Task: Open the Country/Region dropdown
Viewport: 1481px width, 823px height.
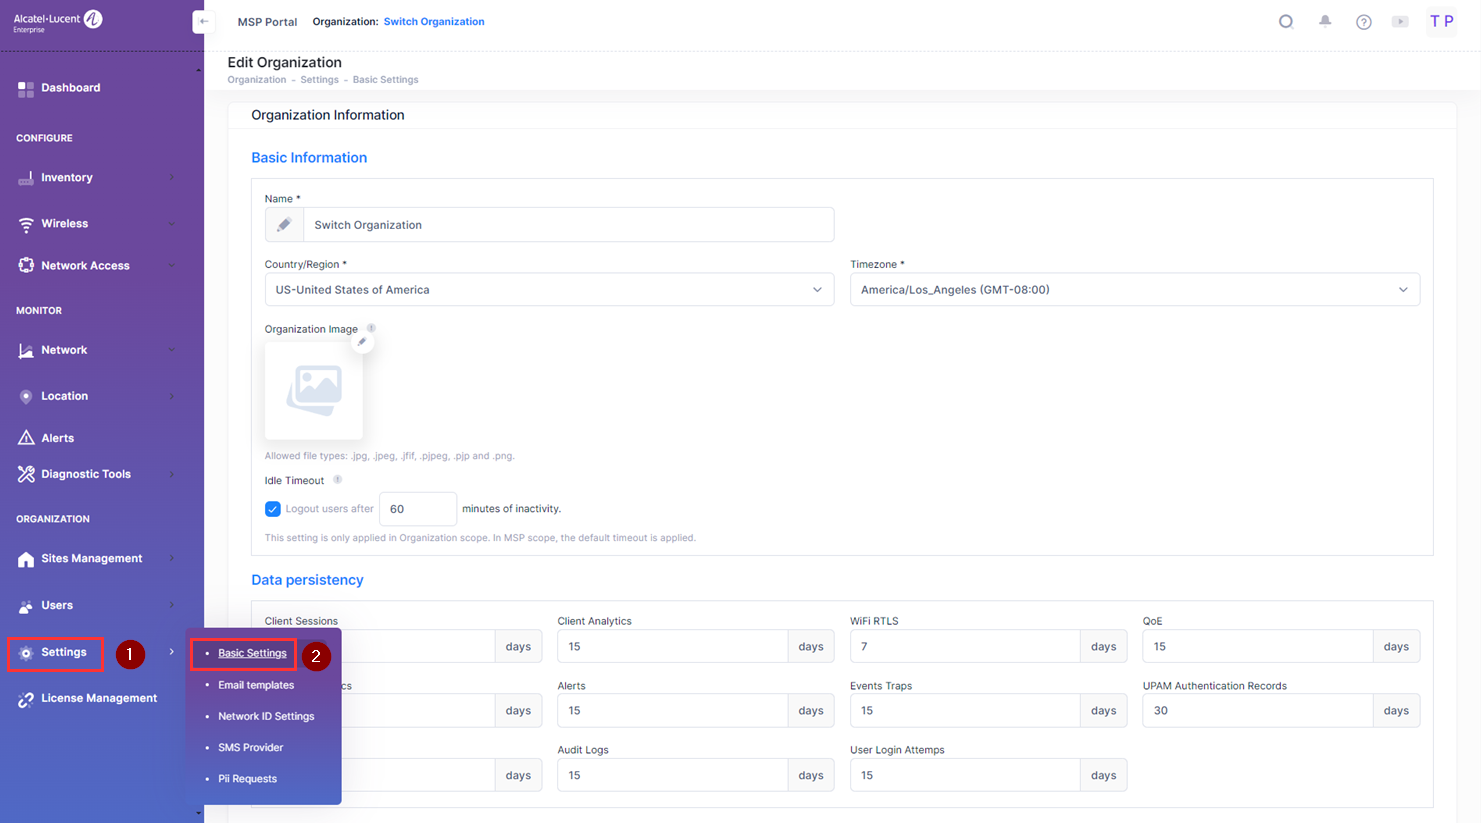Action: tap(549, 290)
